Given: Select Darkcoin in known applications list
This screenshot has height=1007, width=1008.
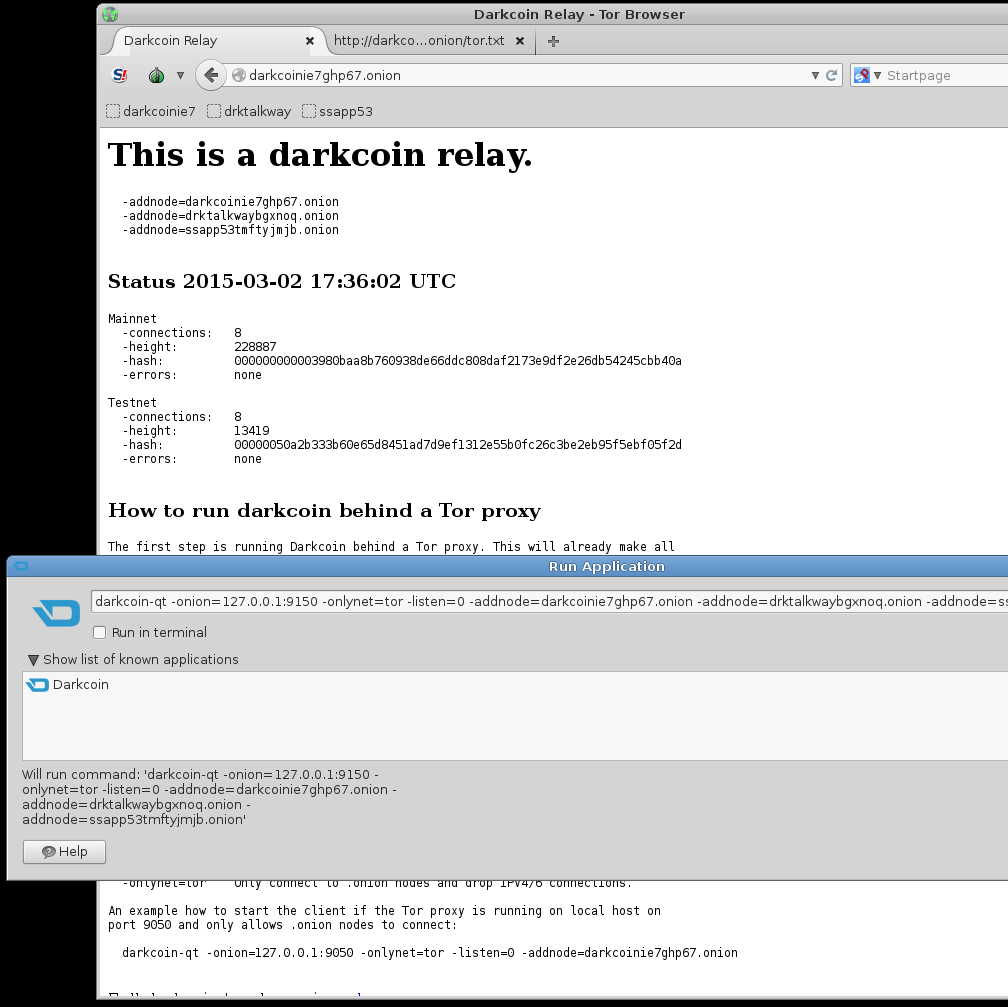Looking at the screenshot, I should [x=68, y=684].
